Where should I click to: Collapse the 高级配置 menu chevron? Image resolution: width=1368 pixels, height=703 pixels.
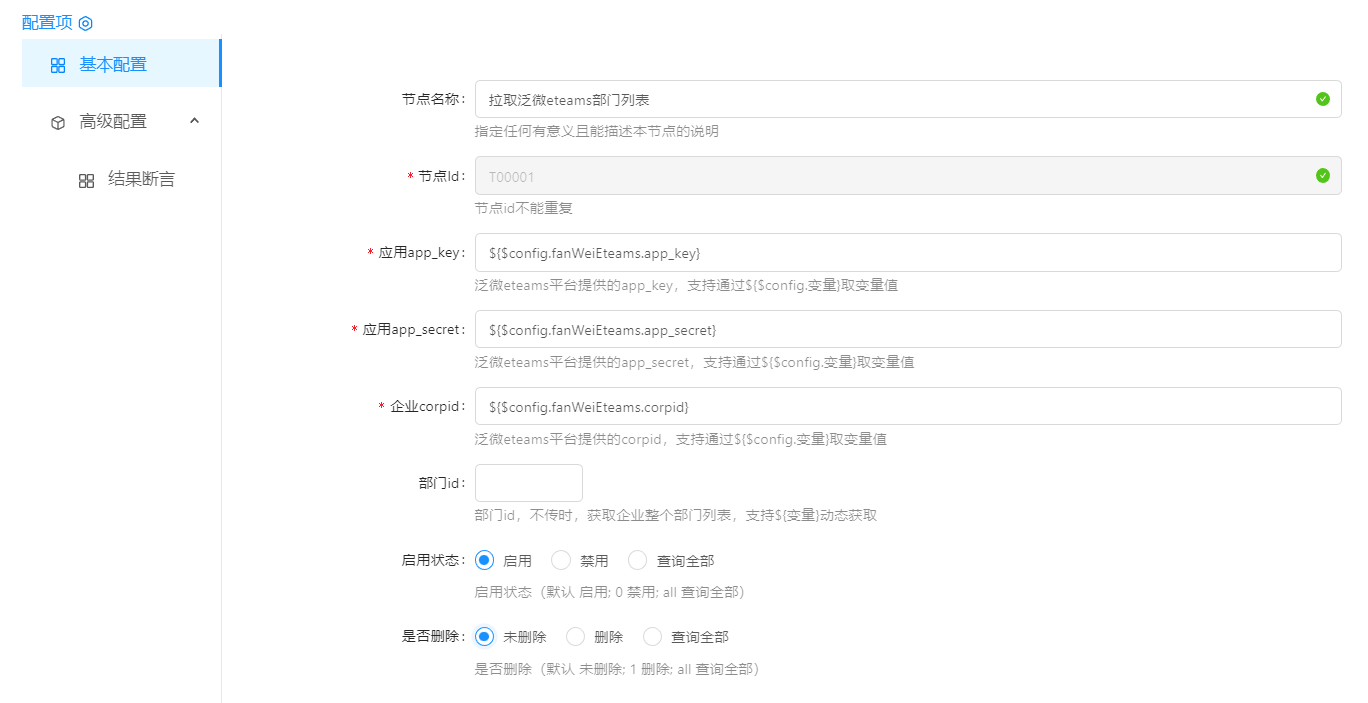click(x=195, y=121)
